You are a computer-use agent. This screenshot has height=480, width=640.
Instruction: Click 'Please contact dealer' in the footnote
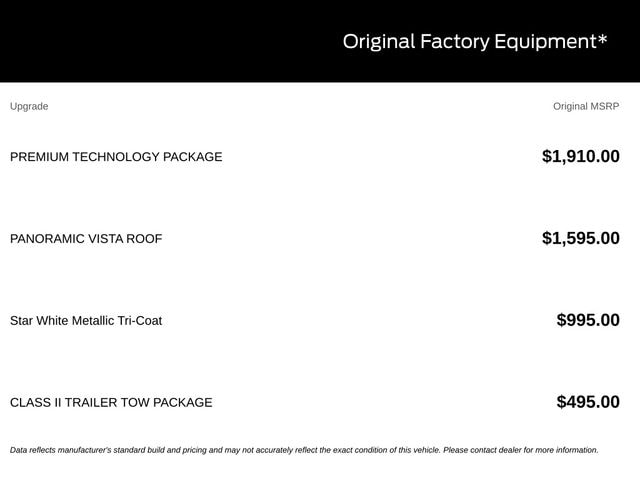point(482,450)
